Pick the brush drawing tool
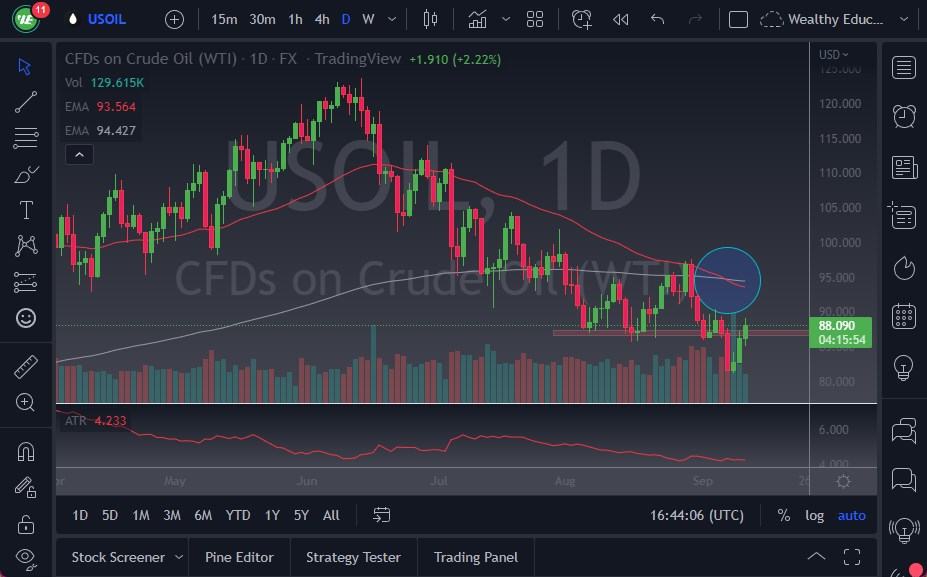Image resolution: width=927 pixels, height=577 pixels. click(x=25, y=173)
